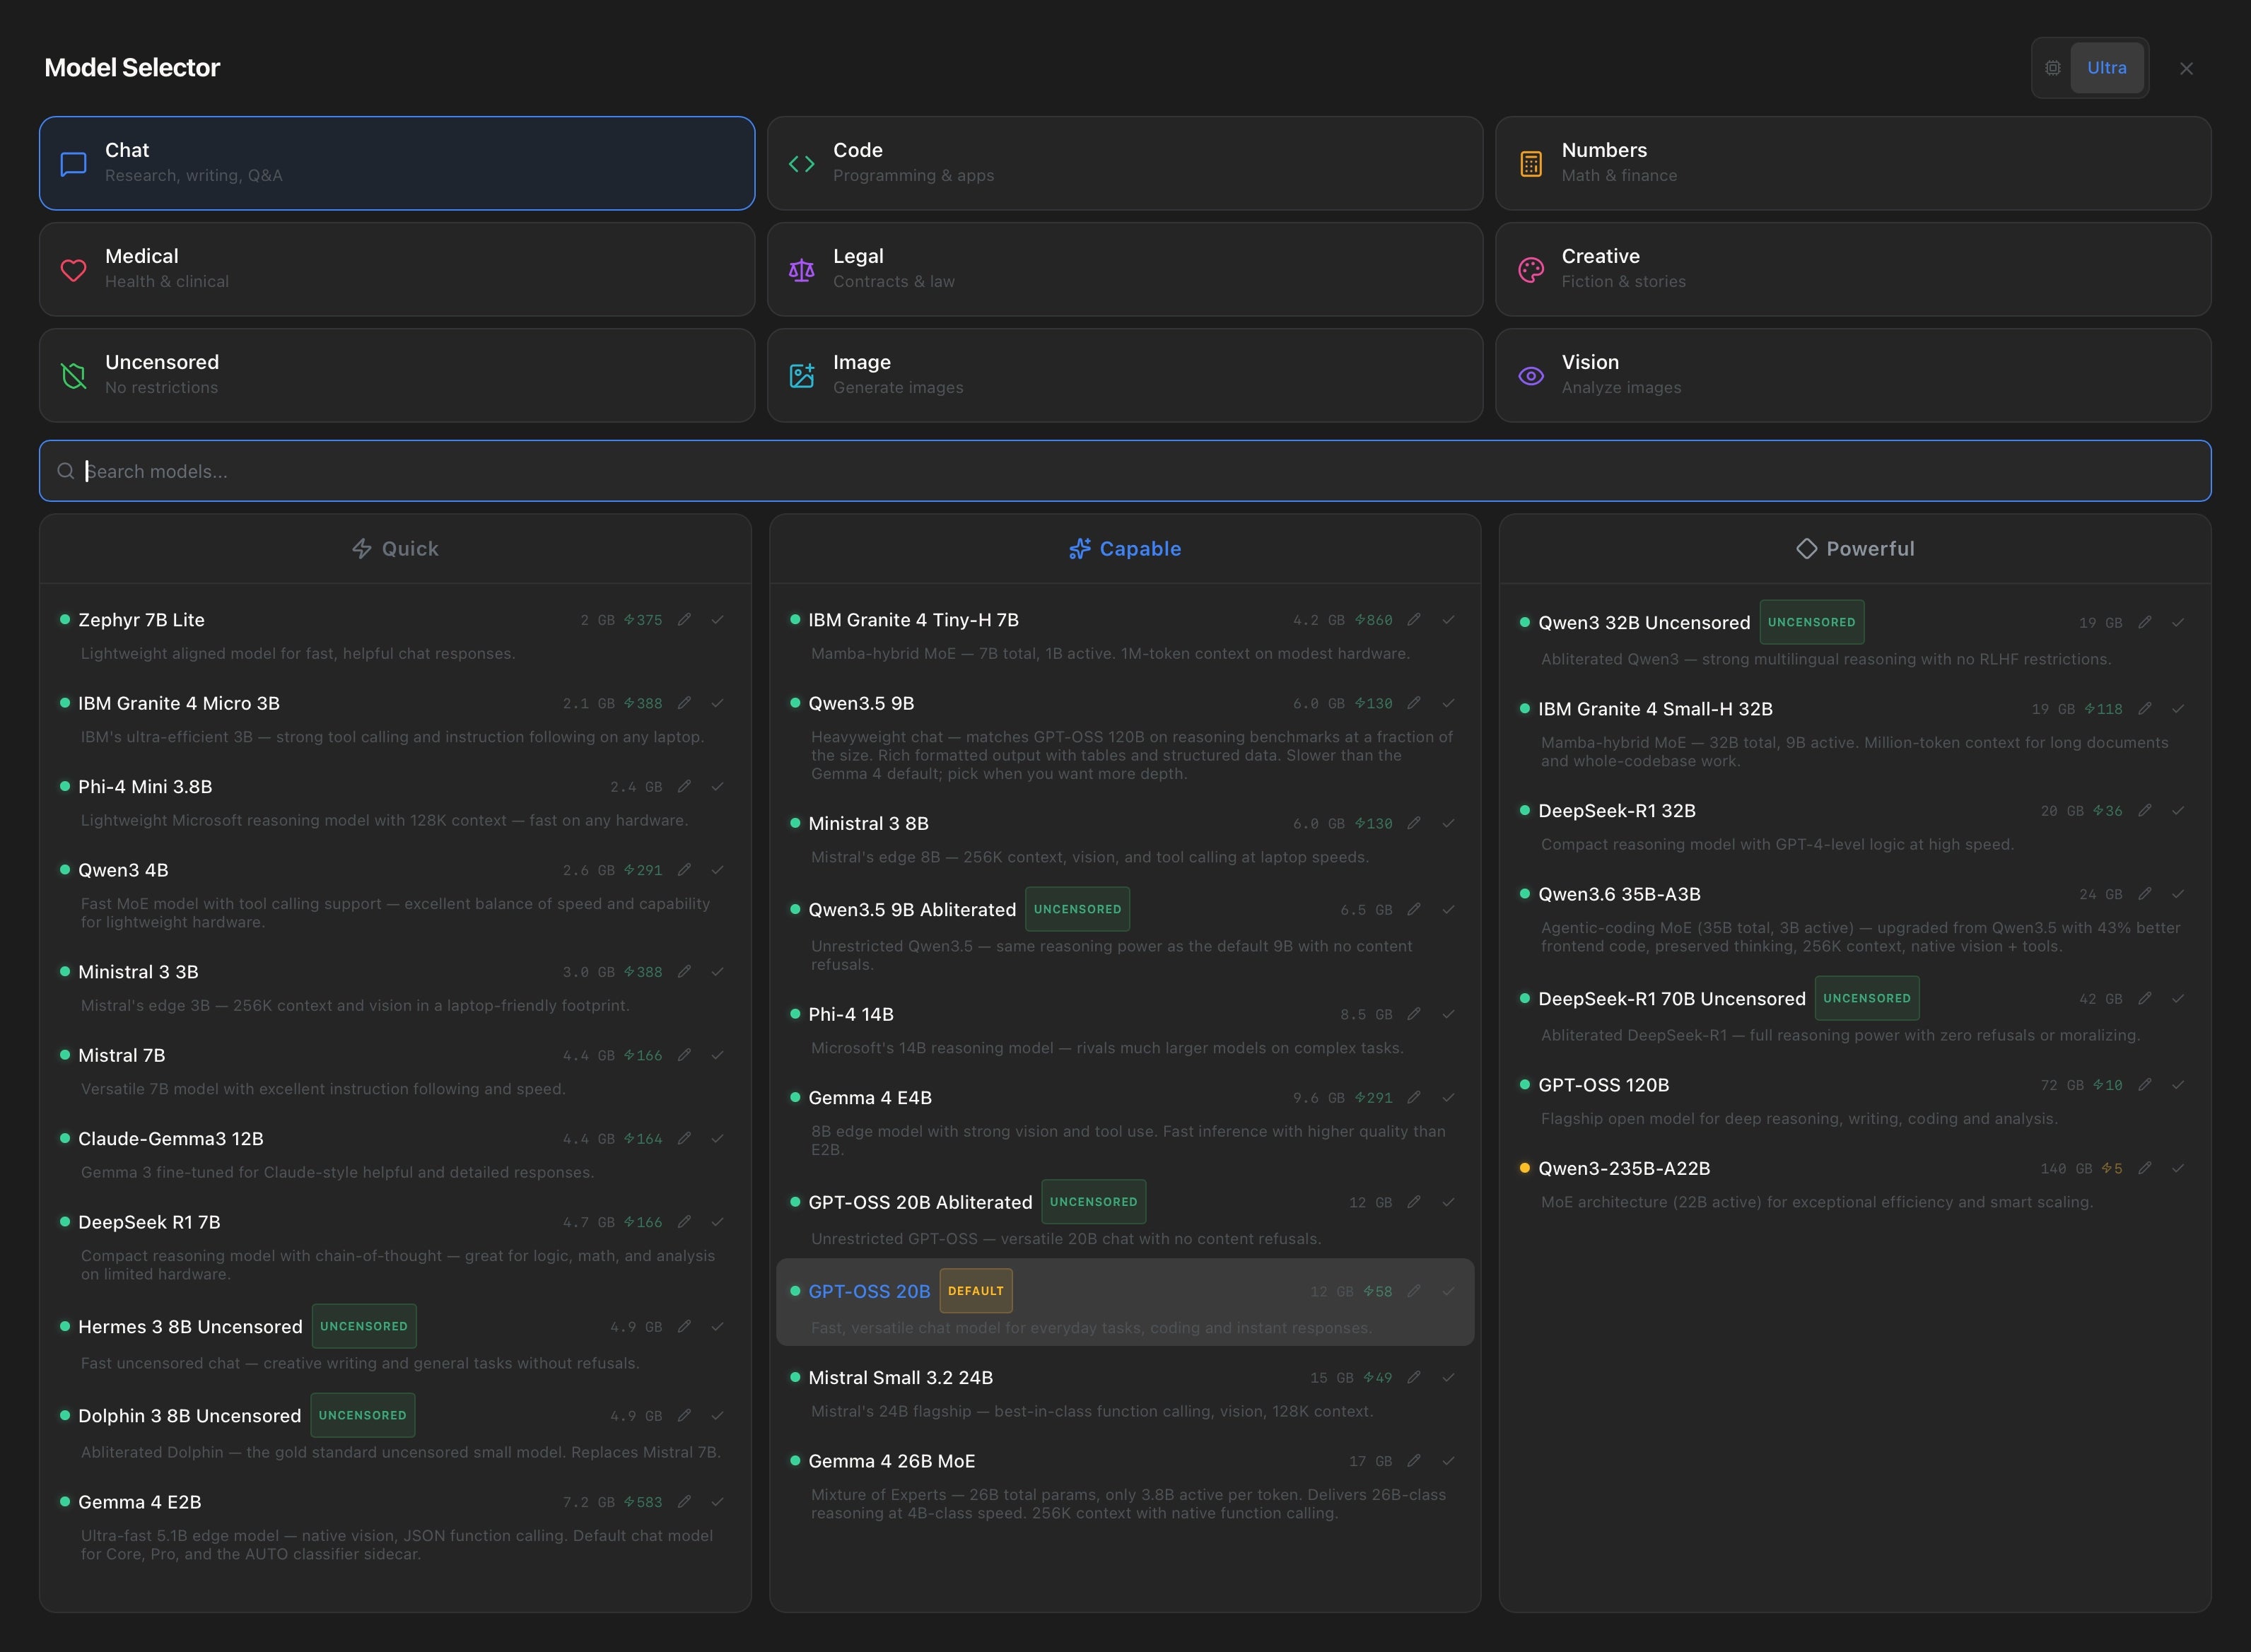Click the Powerful column header
Image resolution: width=2251 pixels, height=1652 pixels.
click(x=1855, y=549)
